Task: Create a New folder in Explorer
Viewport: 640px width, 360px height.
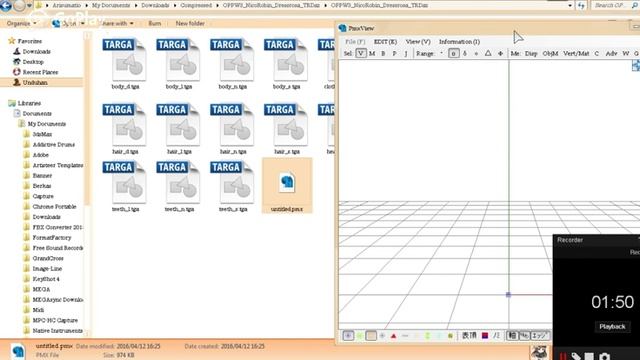Action: [x=190, y=23]
